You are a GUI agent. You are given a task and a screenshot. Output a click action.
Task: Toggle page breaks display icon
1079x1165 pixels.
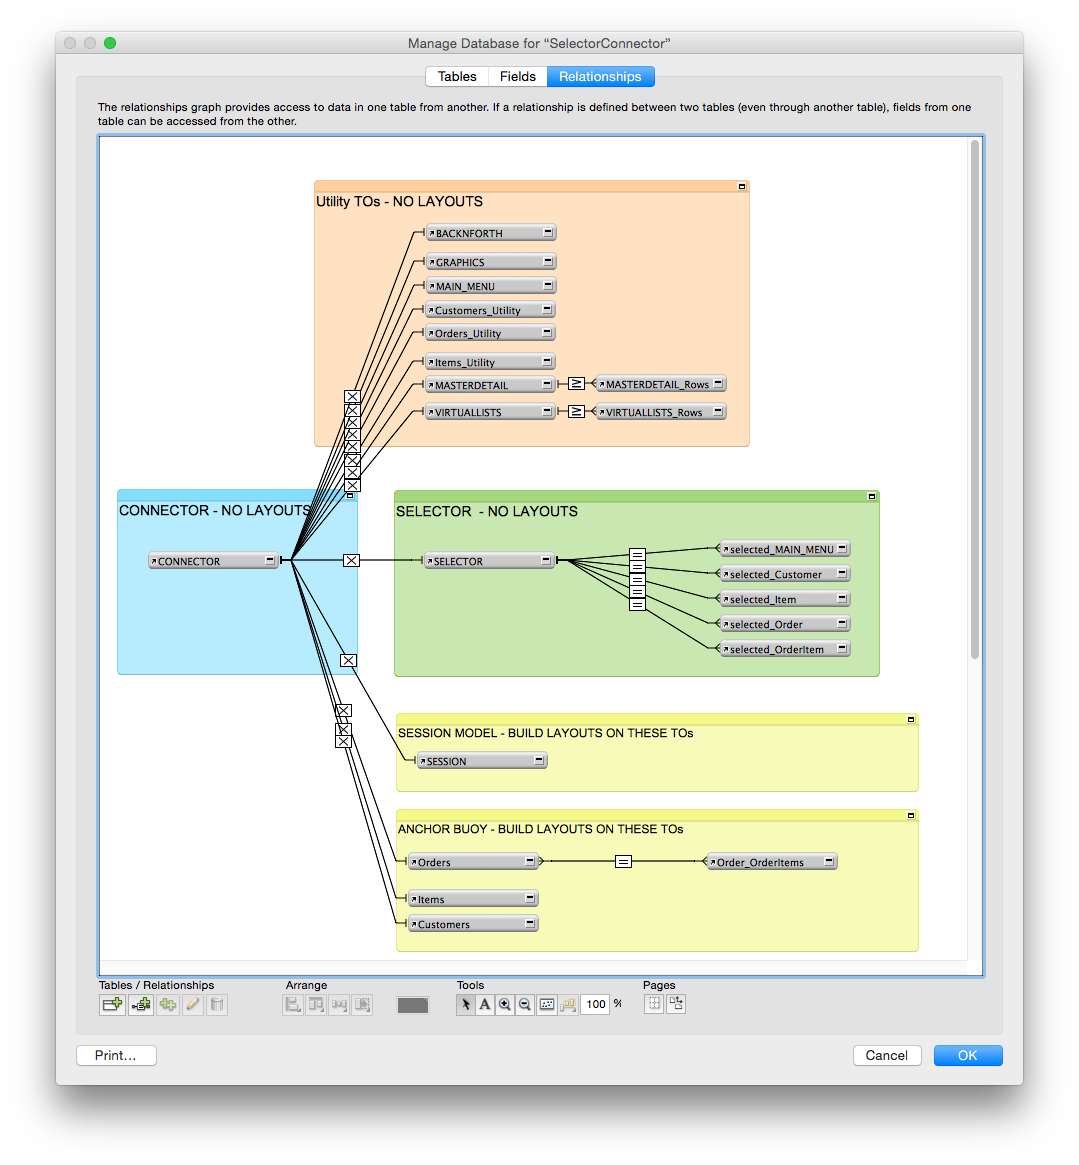pyautogui.click(x=654, y=1004)
